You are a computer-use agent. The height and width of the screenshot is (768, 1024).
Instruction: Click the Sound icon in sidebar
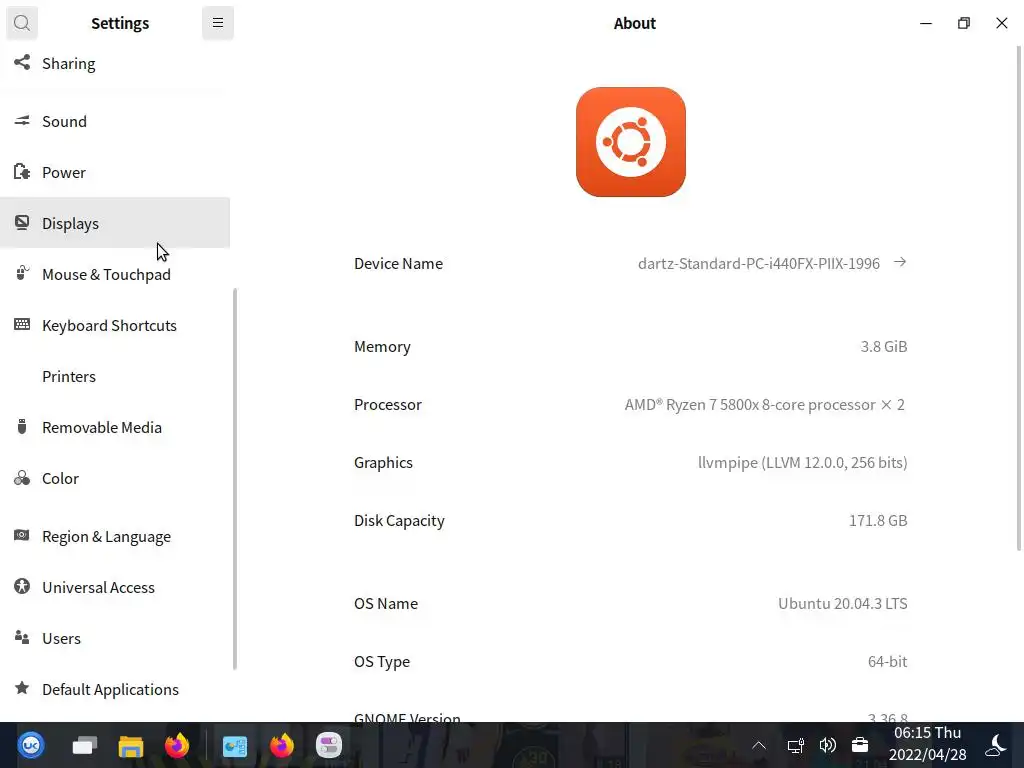click(x=22, y=121)
